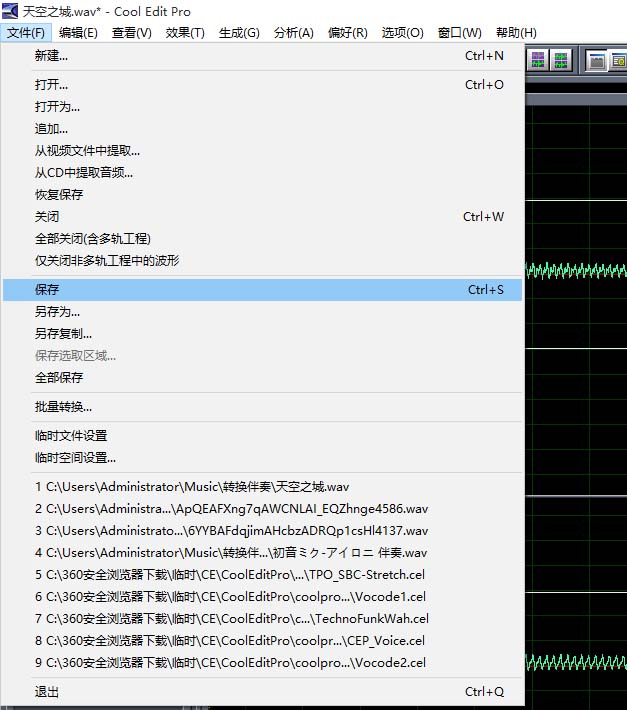Open the 生成(G) menu
Viewport: 627px width, 710px height.
(239, 33)
